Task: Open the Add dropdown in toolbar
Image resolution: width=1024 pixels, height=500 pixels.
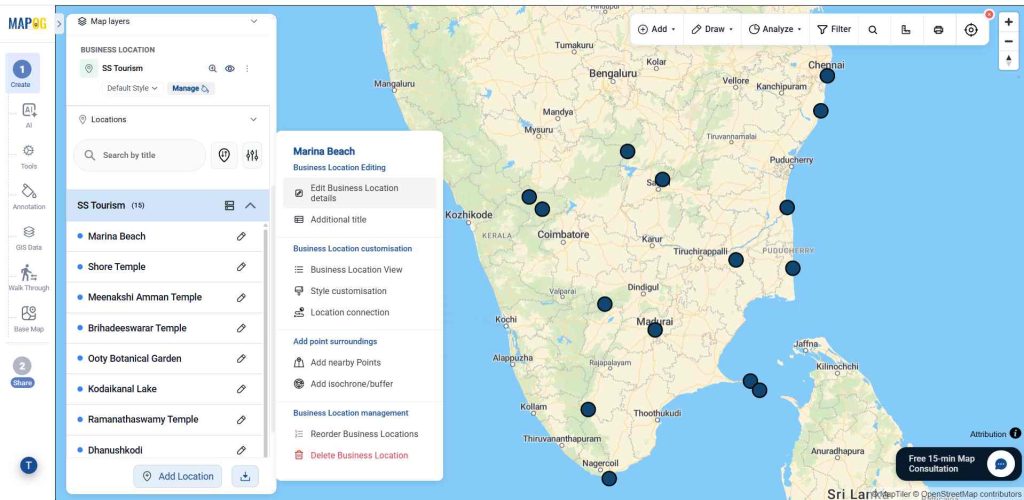Action: point(656,29)
